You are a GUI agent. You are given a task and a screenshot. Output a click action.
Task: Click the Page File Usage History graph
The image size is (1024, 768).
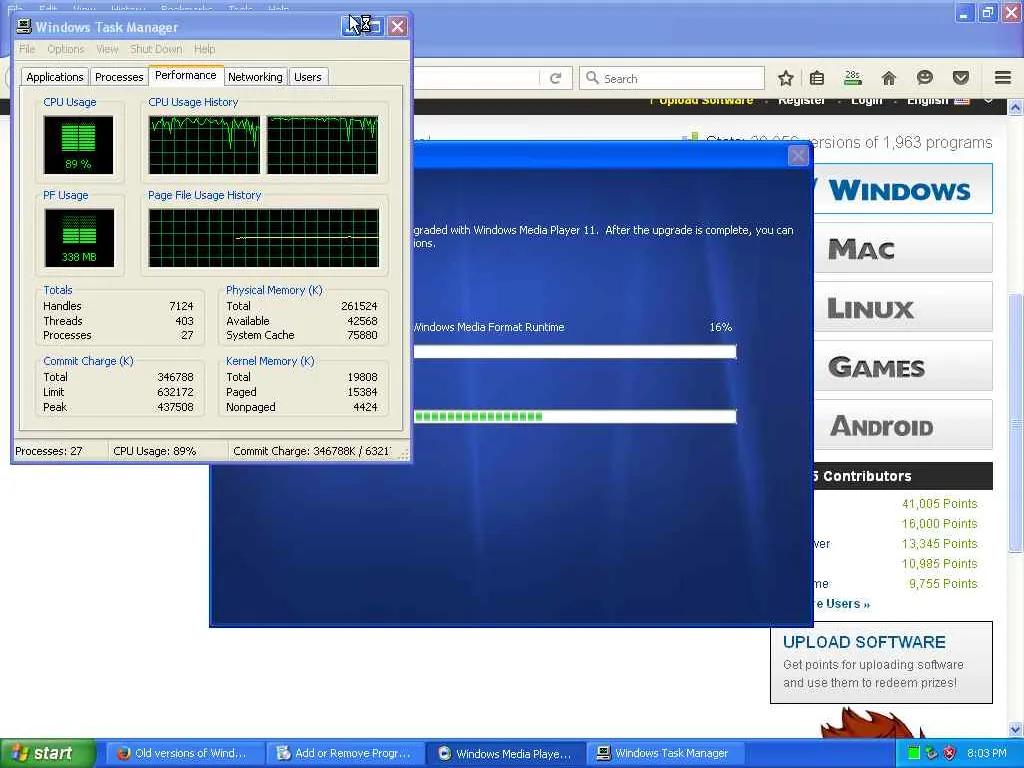pyautogui.click(x=264, y=238)
